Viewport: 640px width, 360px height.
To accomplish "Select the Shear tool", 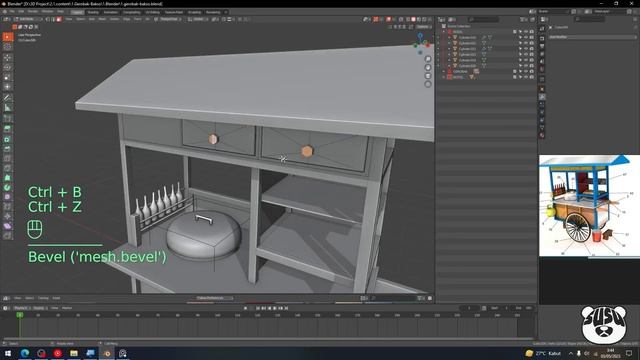I will click(x=8, y=226).
